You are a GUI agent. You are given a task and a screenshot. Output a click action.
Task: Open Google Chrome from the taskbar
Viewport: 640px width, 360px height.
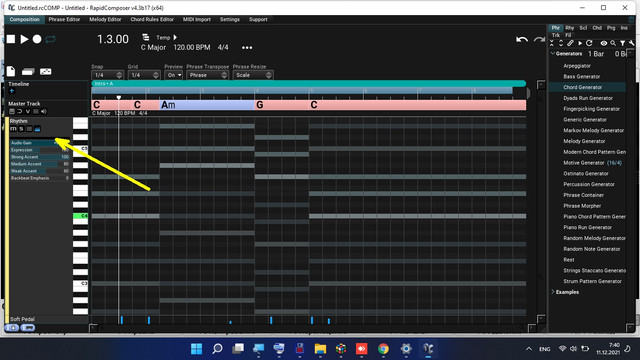(x=383, y=349)
